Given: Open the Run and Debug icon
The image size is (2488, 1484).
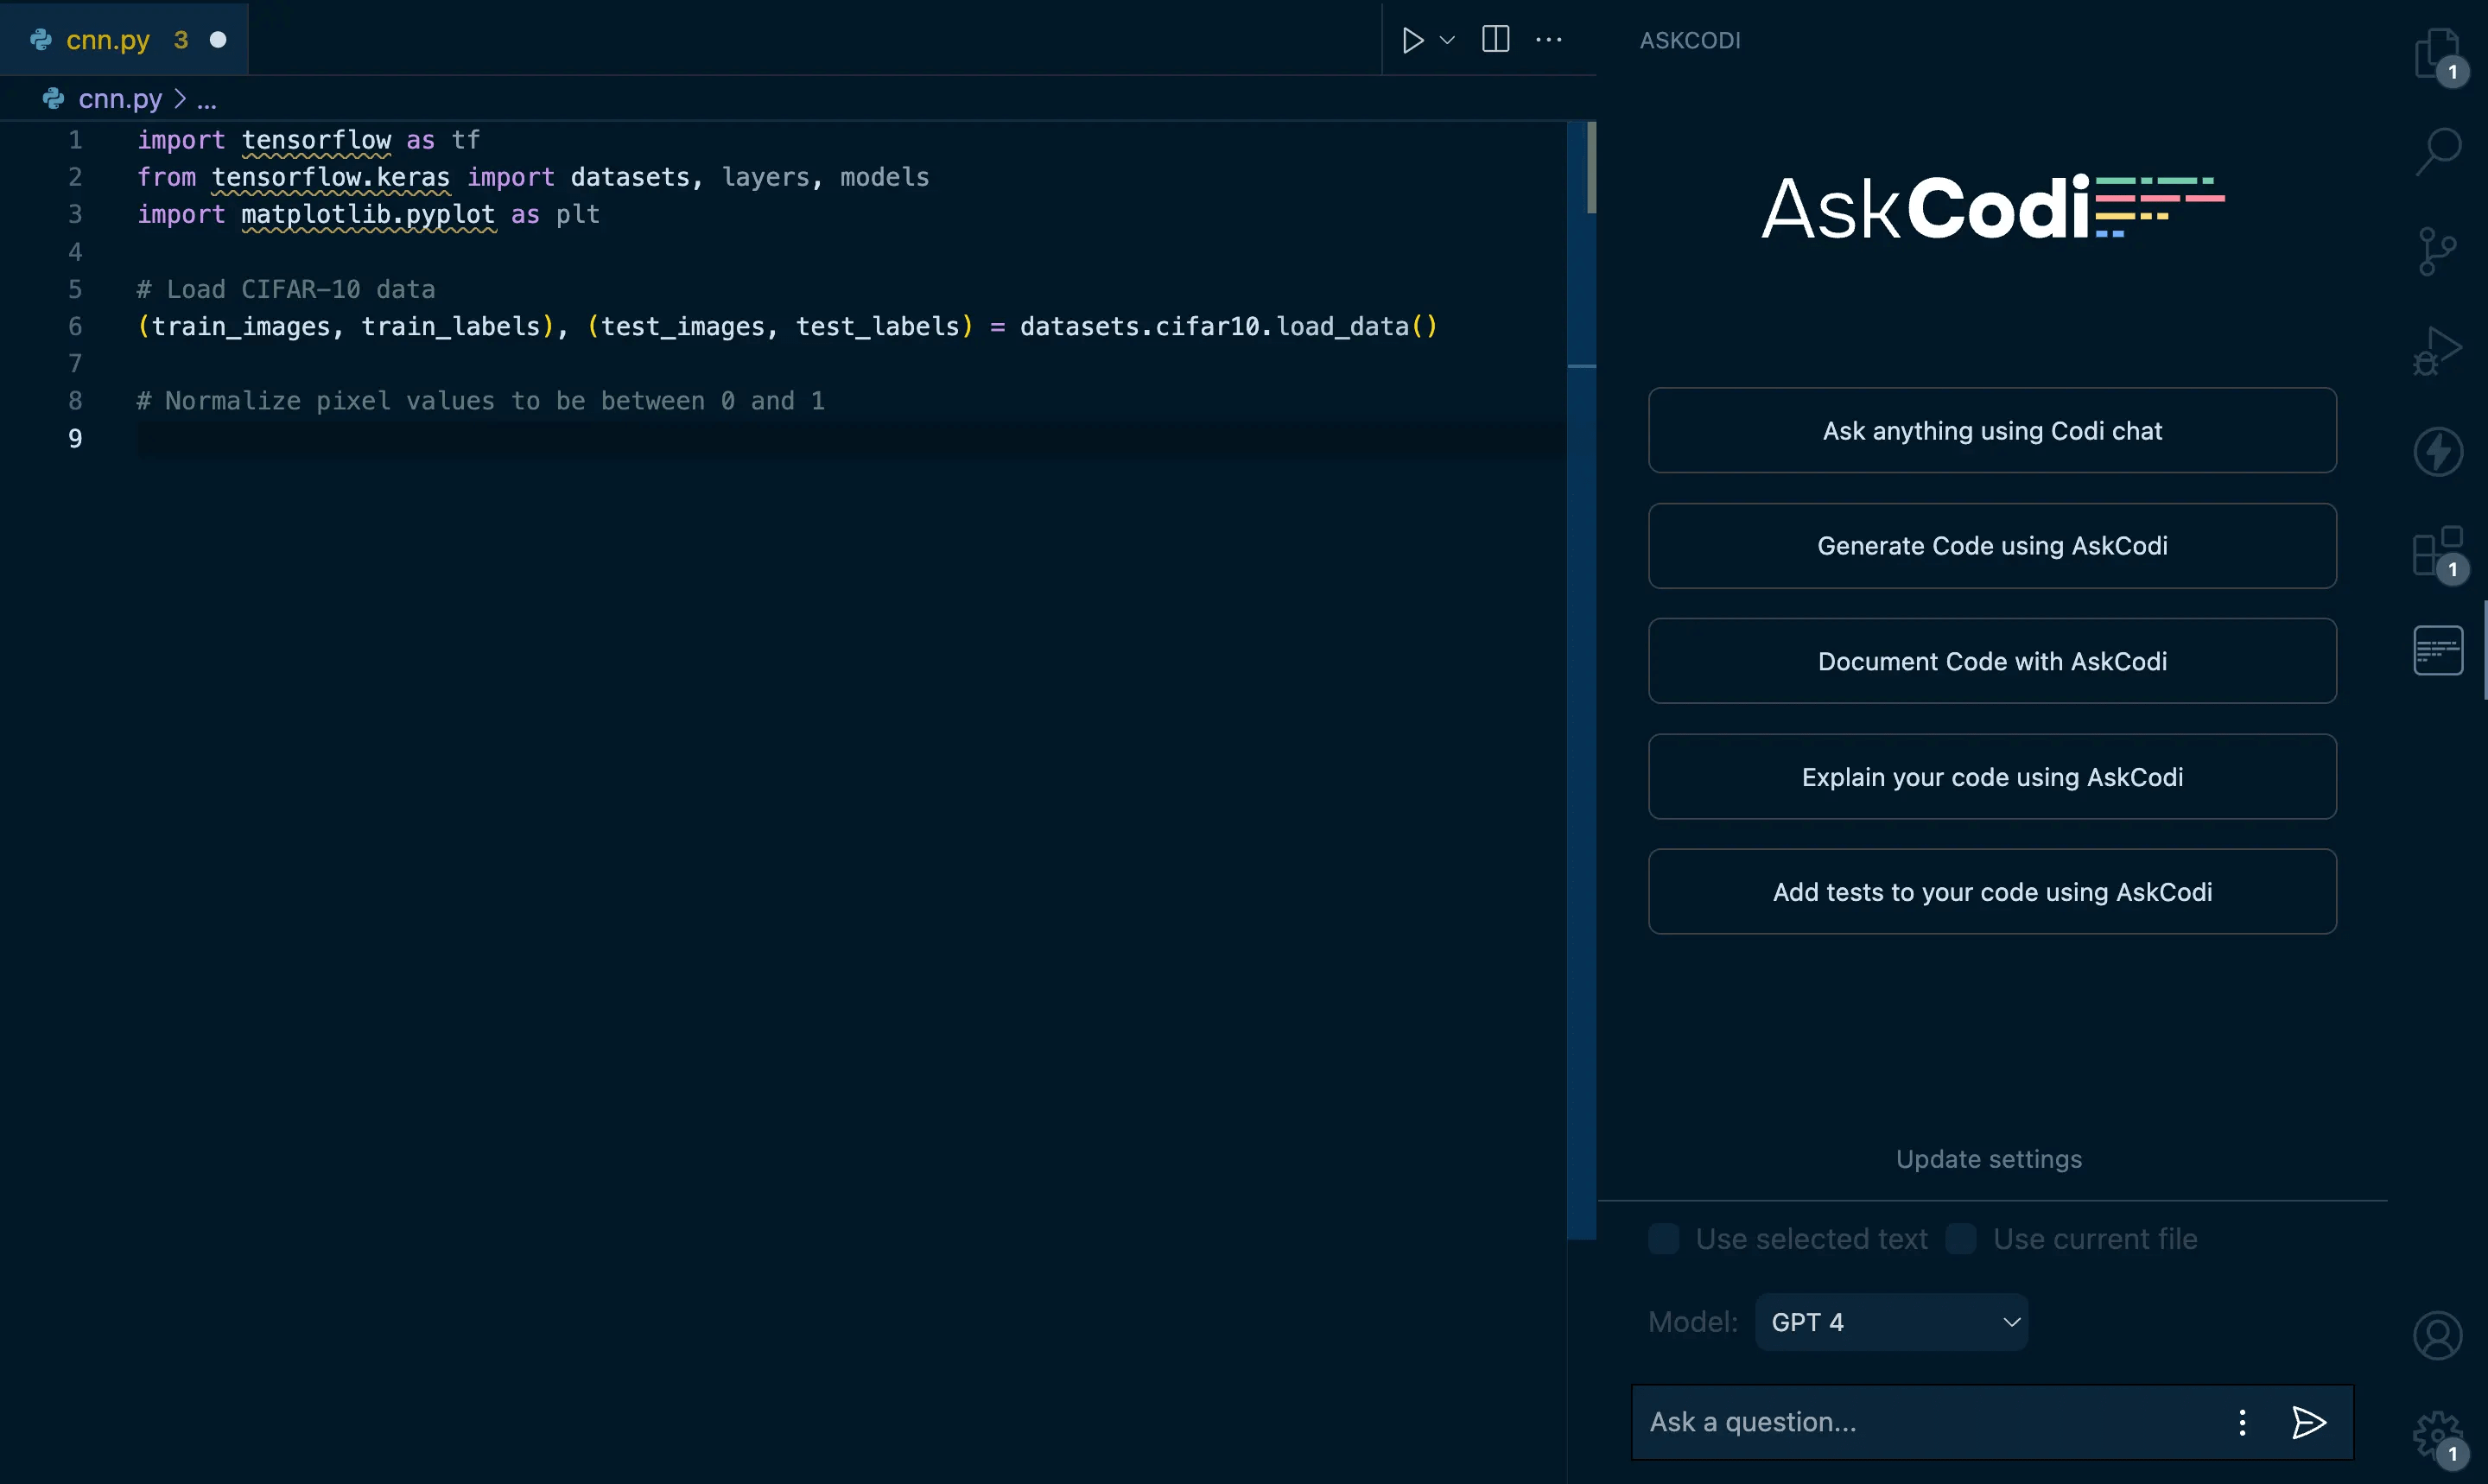Looking at the screenshot, I should (2436, 351).
